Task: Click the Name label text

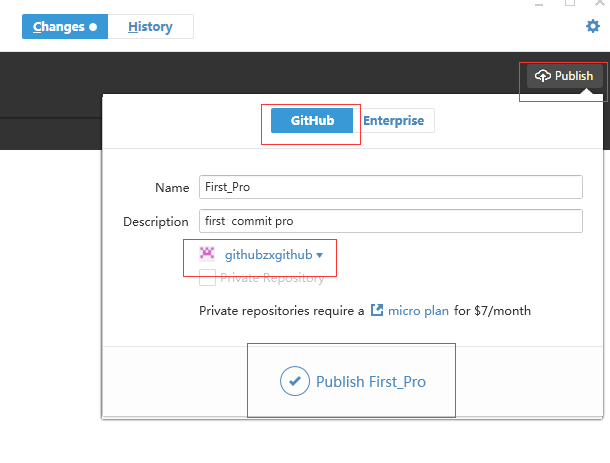Action: click(x=172, y=188)
